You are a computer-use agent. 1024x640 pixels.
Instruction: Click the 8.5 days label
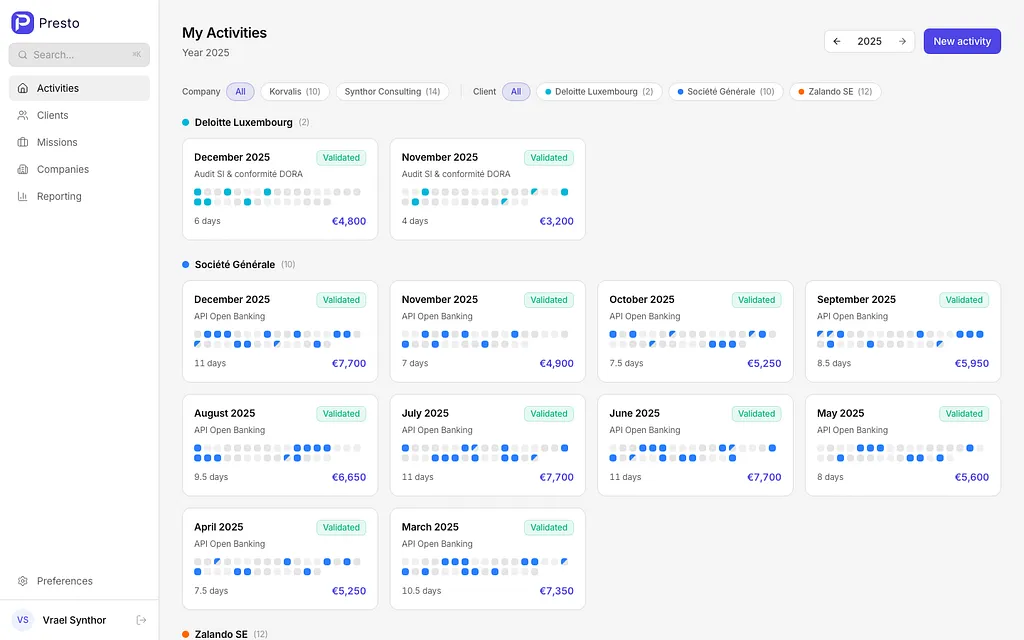click(834, 364)
